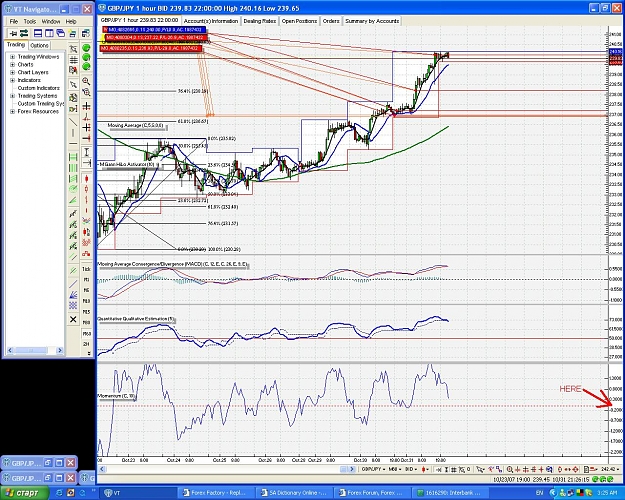
Task: Select the 2H timeframe button
Action: coord(86,344)
